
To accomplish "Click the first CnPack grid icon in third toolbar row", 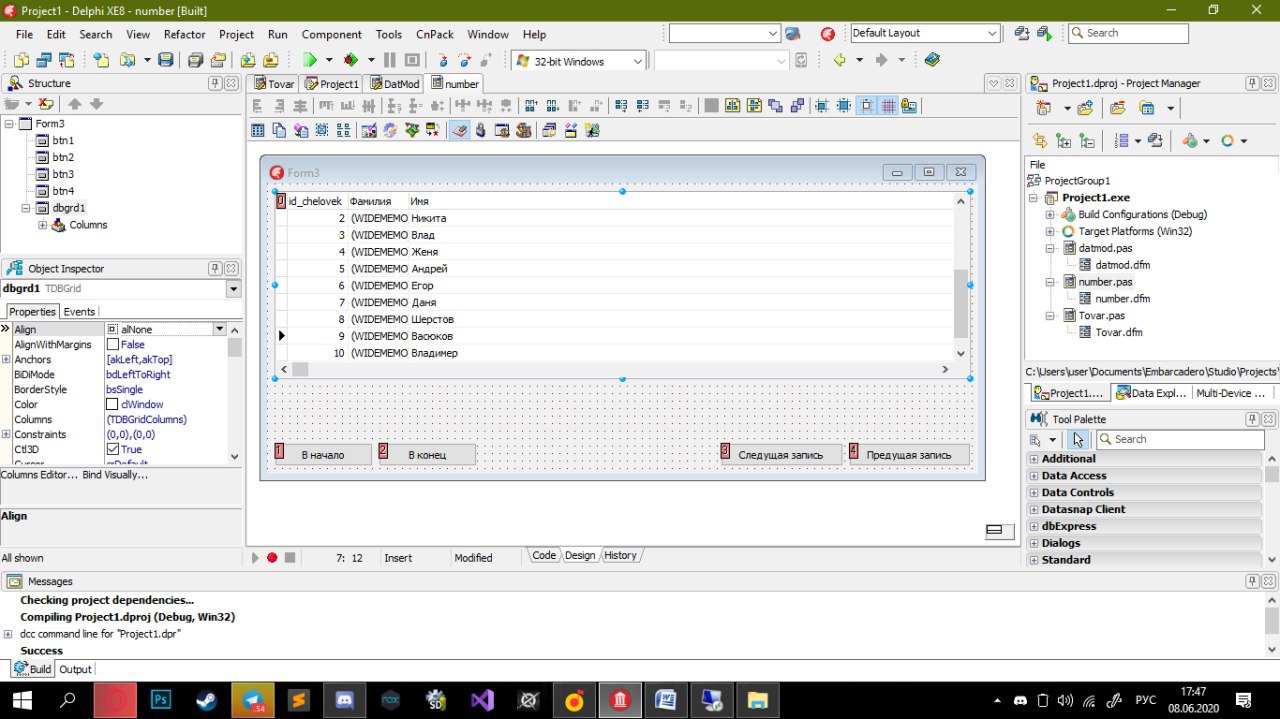I will pyautogui.click(x=258, y=130).
